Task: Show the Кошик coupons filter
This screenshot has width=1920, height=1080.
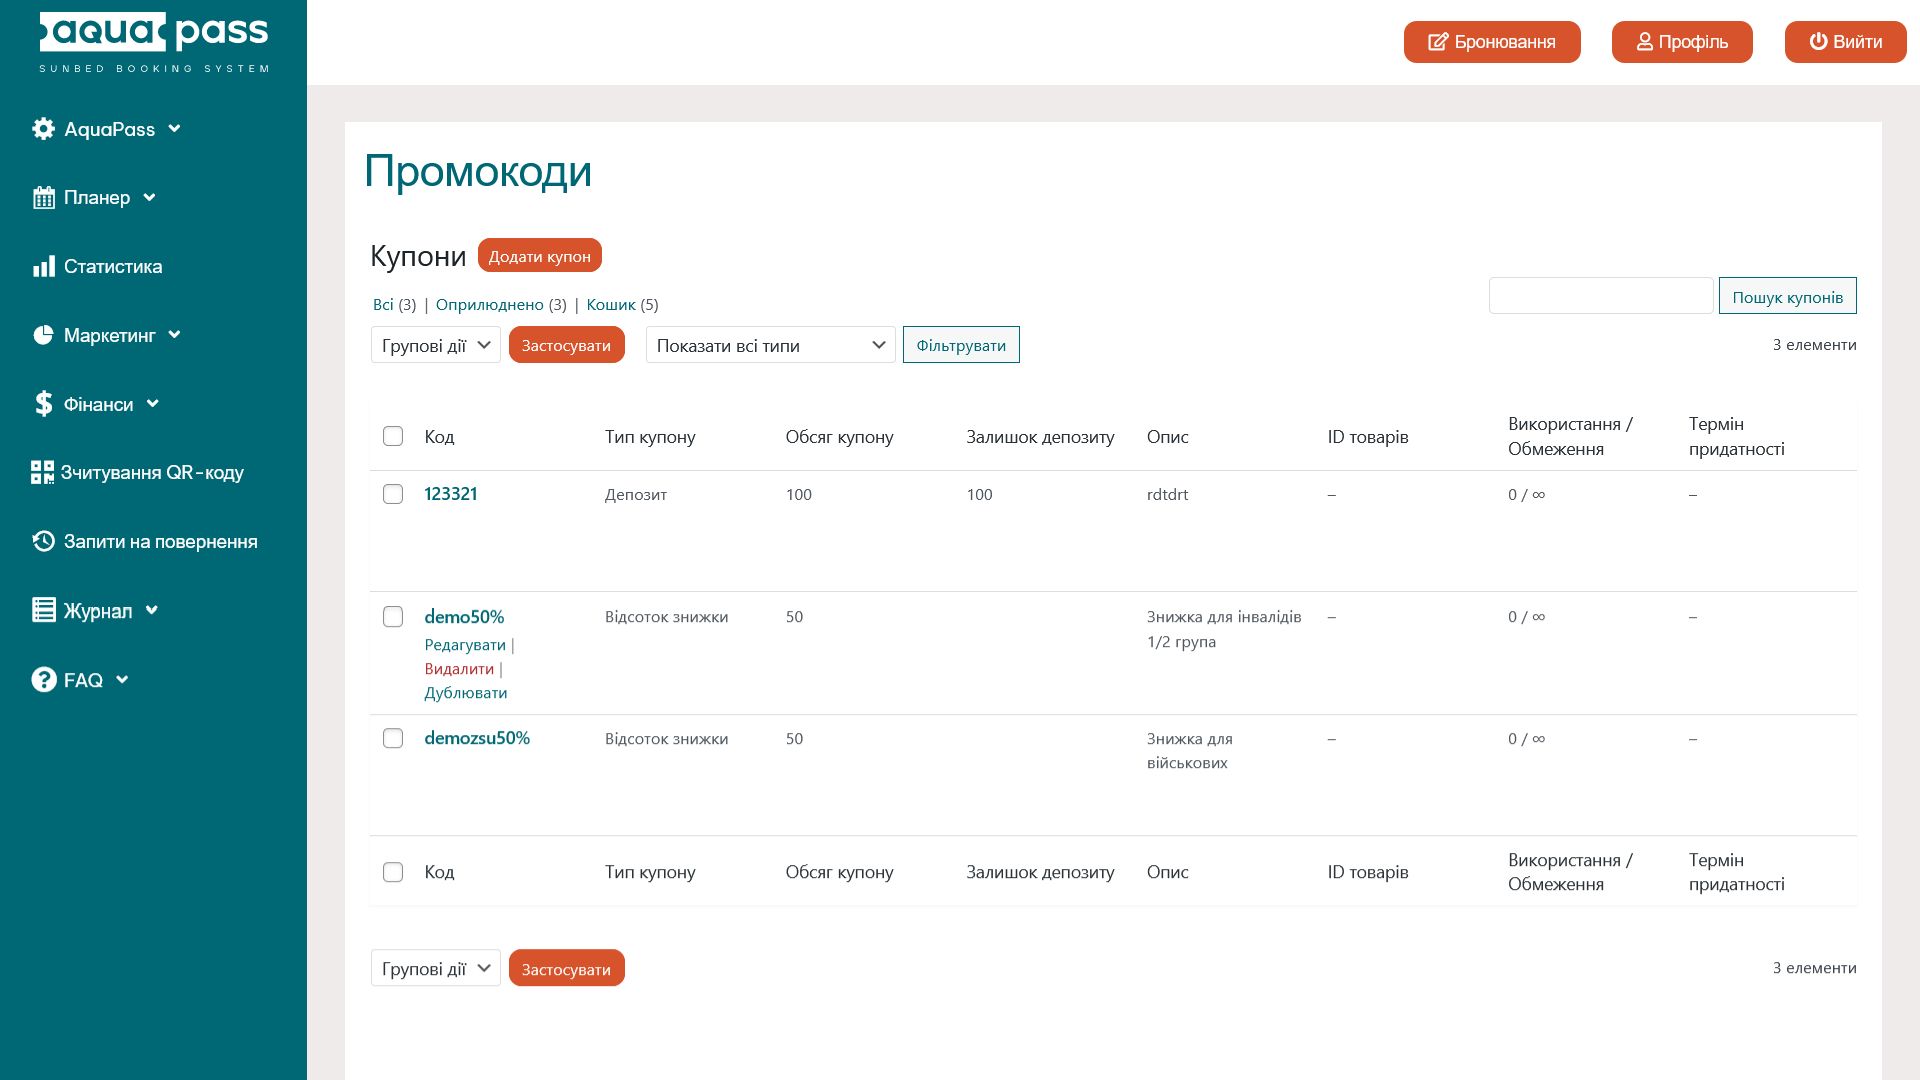Action: [610, 305]
